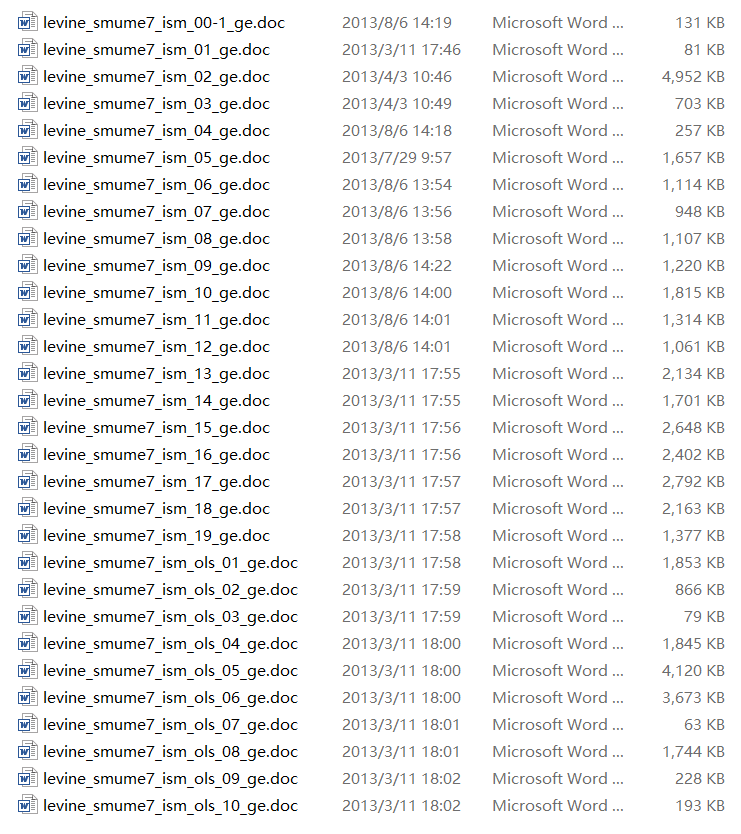Click Word icon of levine_smume7_ism_ols_02_ge.doc
This screenshot has width=741, height=834.
click(x=28, y=589)
